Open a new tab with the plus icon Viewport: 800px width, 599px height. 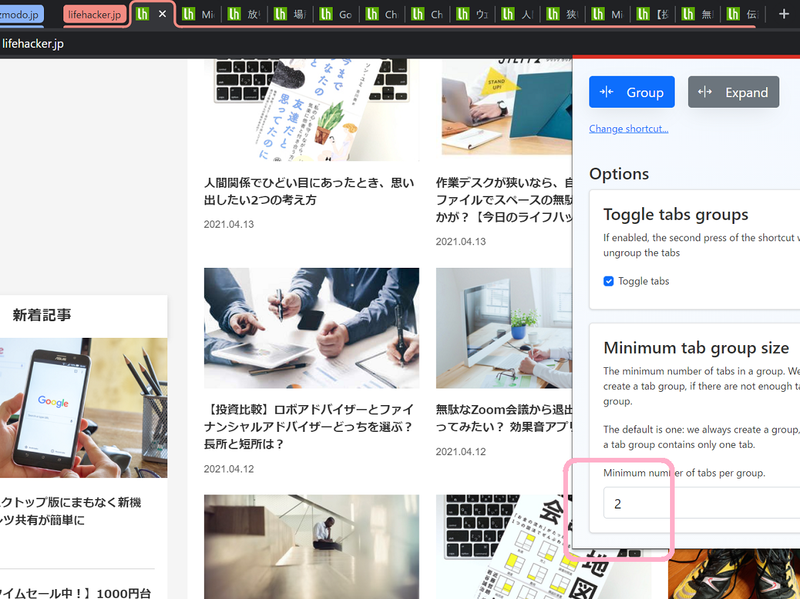(784, 14)
